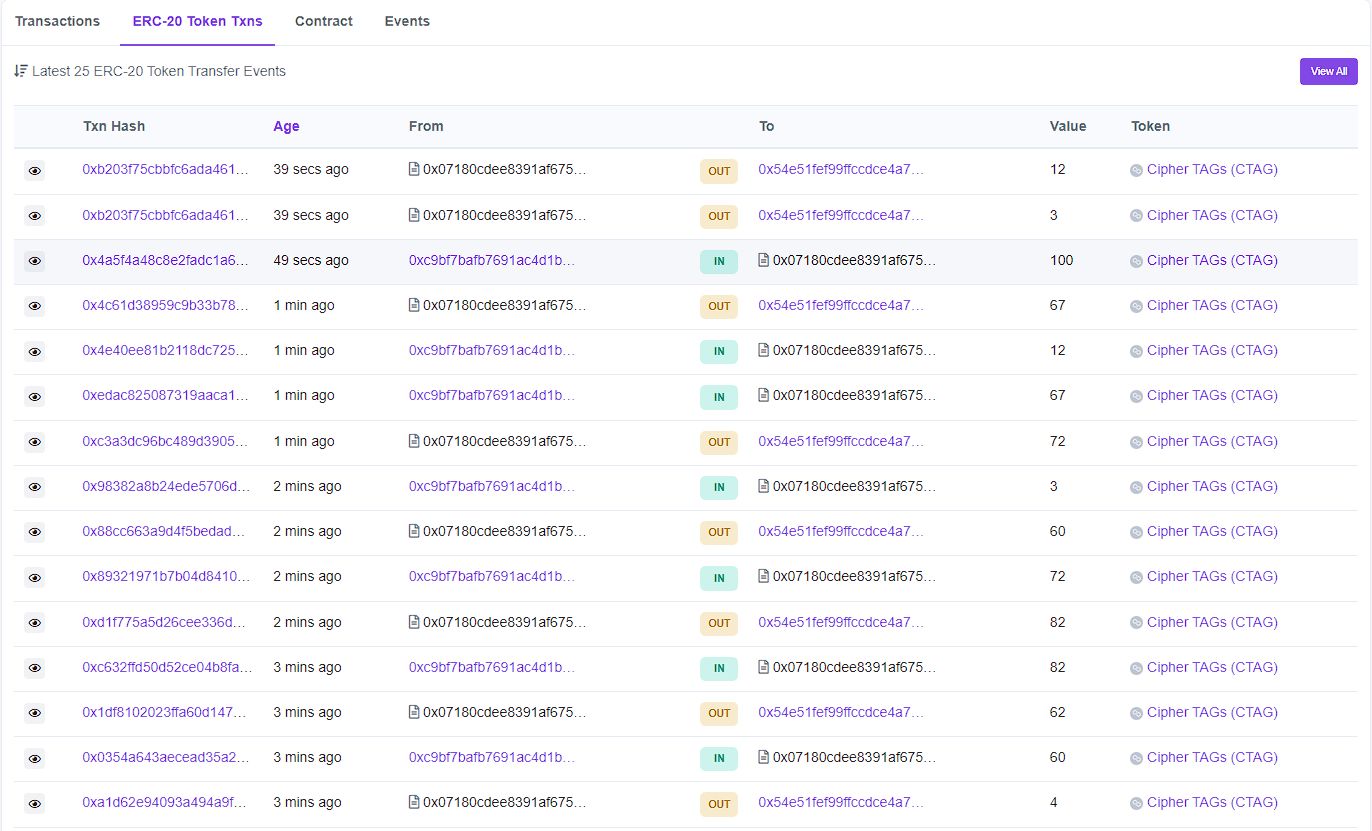Click eye icon beside hash 0x98382a8b24ede5706d

pos(35,487)
